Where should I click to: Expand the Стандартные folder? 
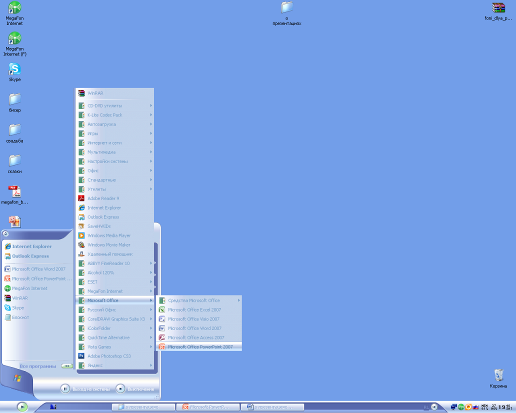click(115, 180)
